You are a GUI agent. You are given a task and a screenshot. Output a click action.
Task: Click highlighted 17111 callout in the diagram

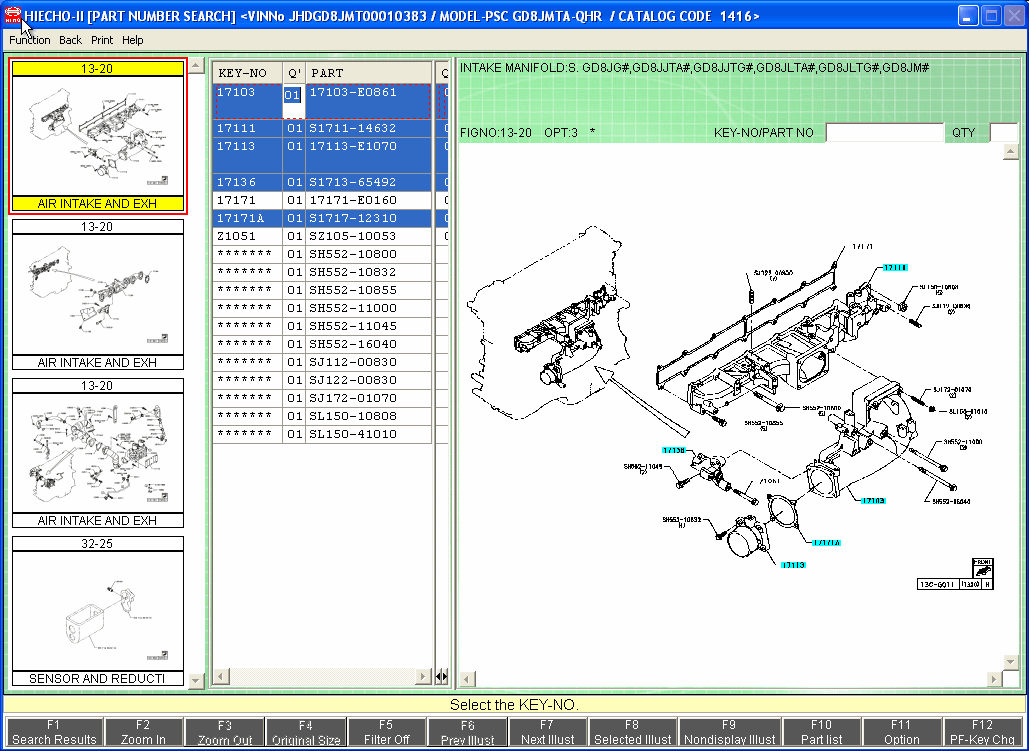[x=895, y=268]
